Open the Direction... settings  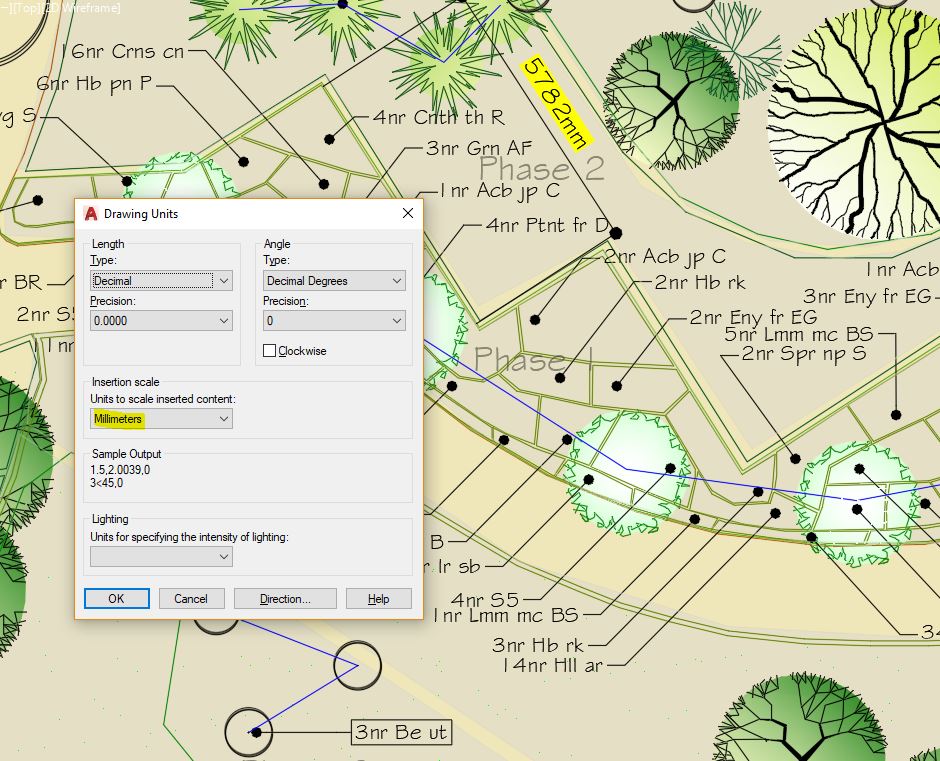(x=285, y=599)
